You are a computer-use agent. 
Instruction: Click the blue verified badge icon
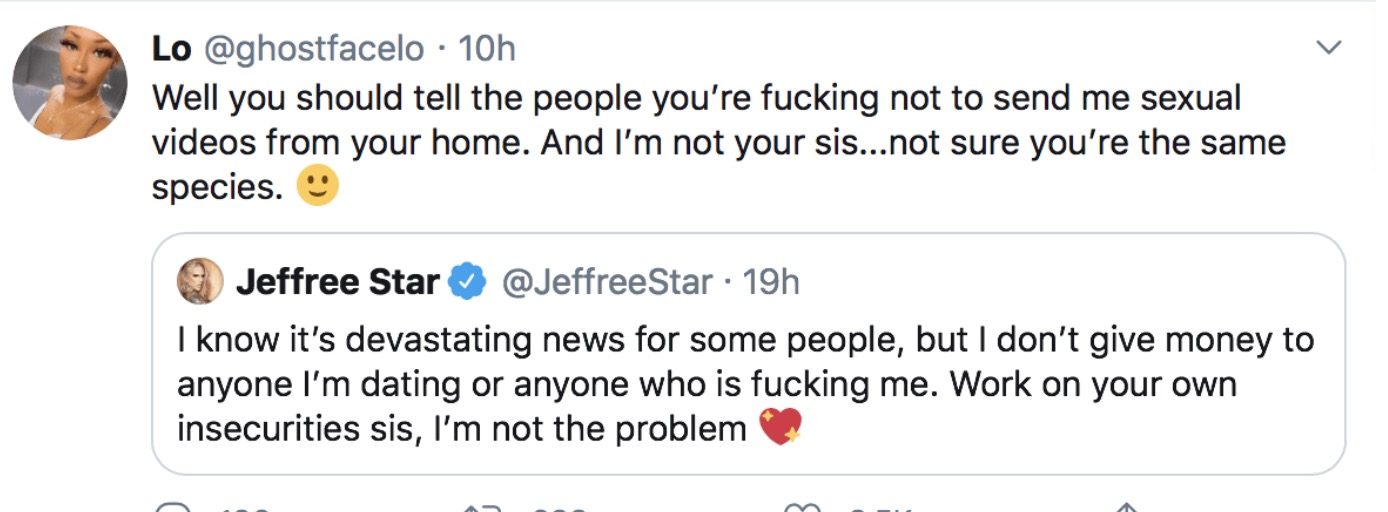(466, 283)
